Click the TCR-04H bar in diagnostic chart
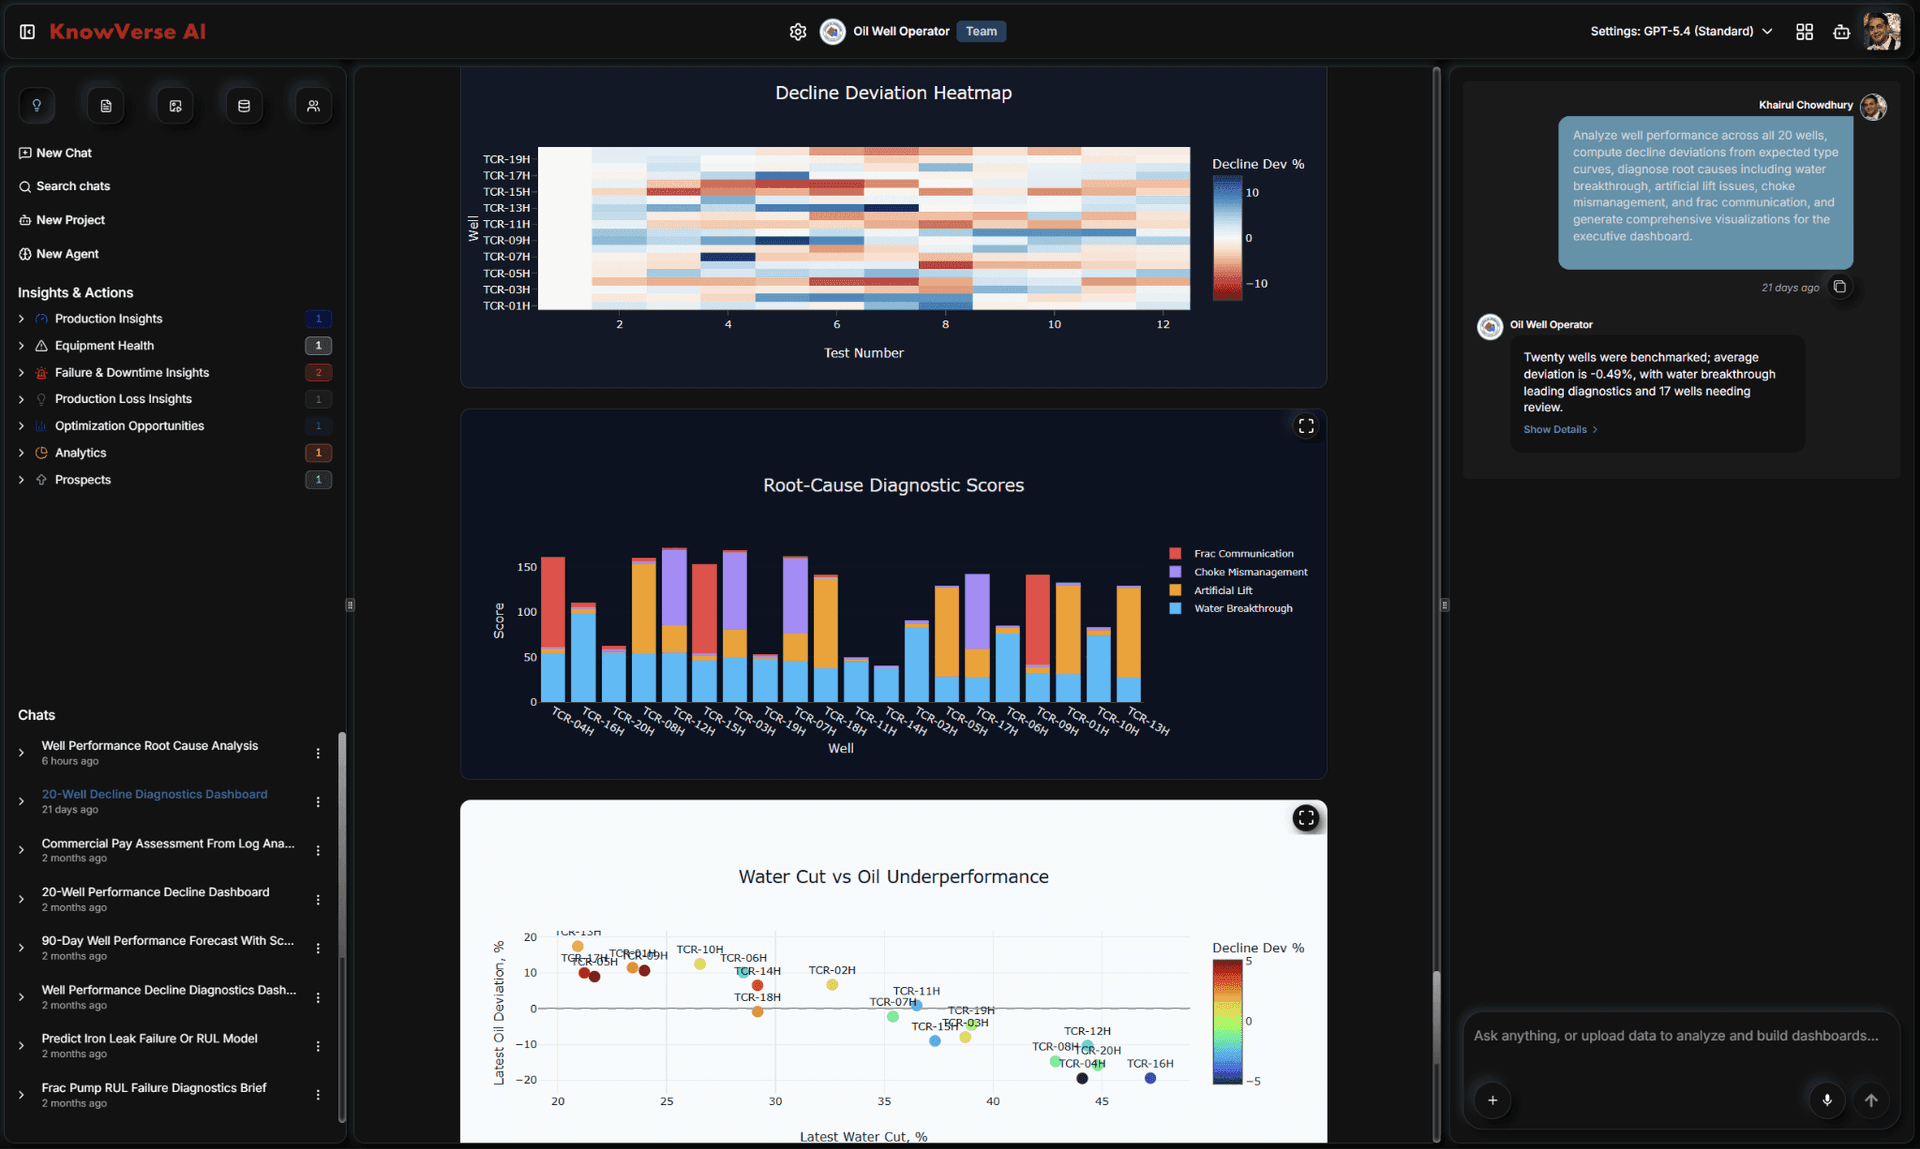Screen dimensions: 1920x1149 tap(553, 629)
